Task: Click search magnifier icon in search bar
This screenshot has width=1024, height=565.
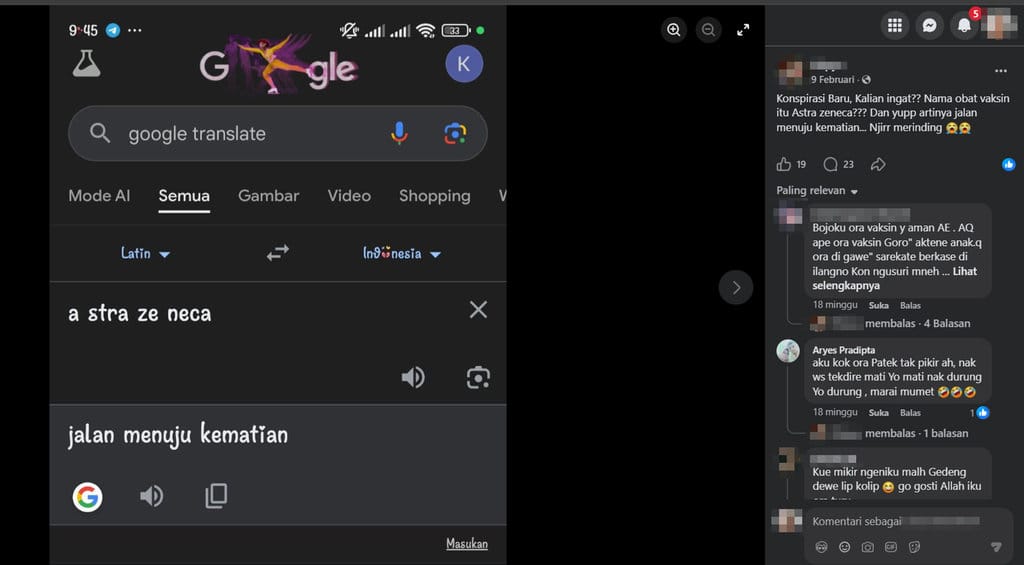Action: [100, 133]
